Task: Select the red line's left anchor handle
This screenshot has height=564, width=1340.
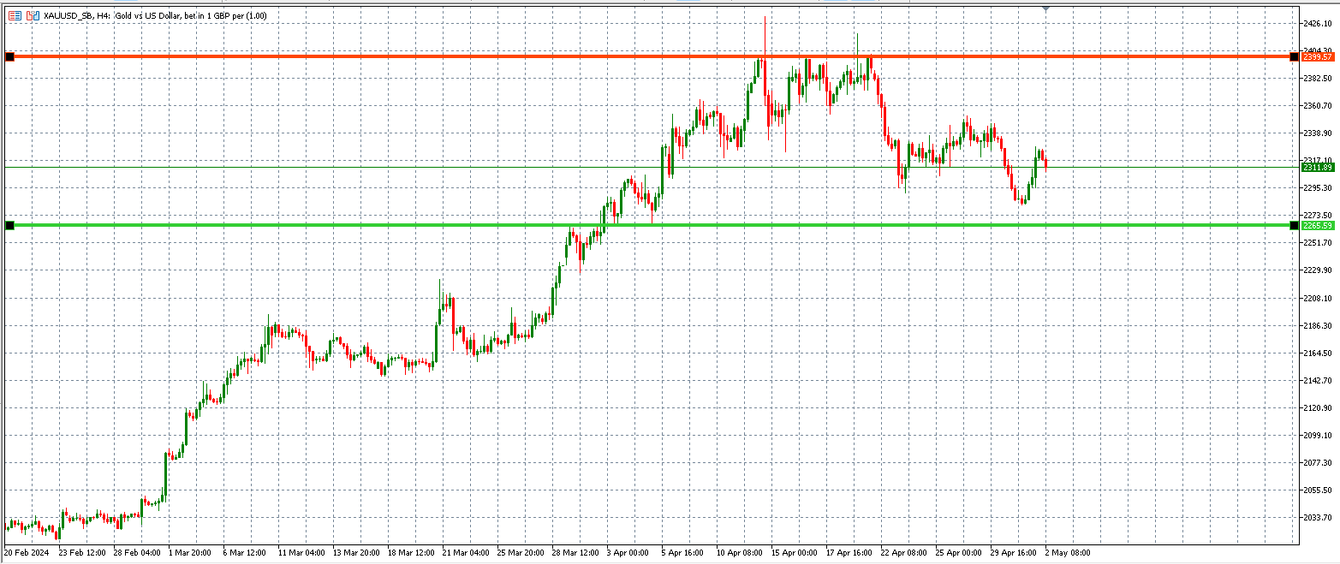Action: pyautogui.click(x=10, y=57)
